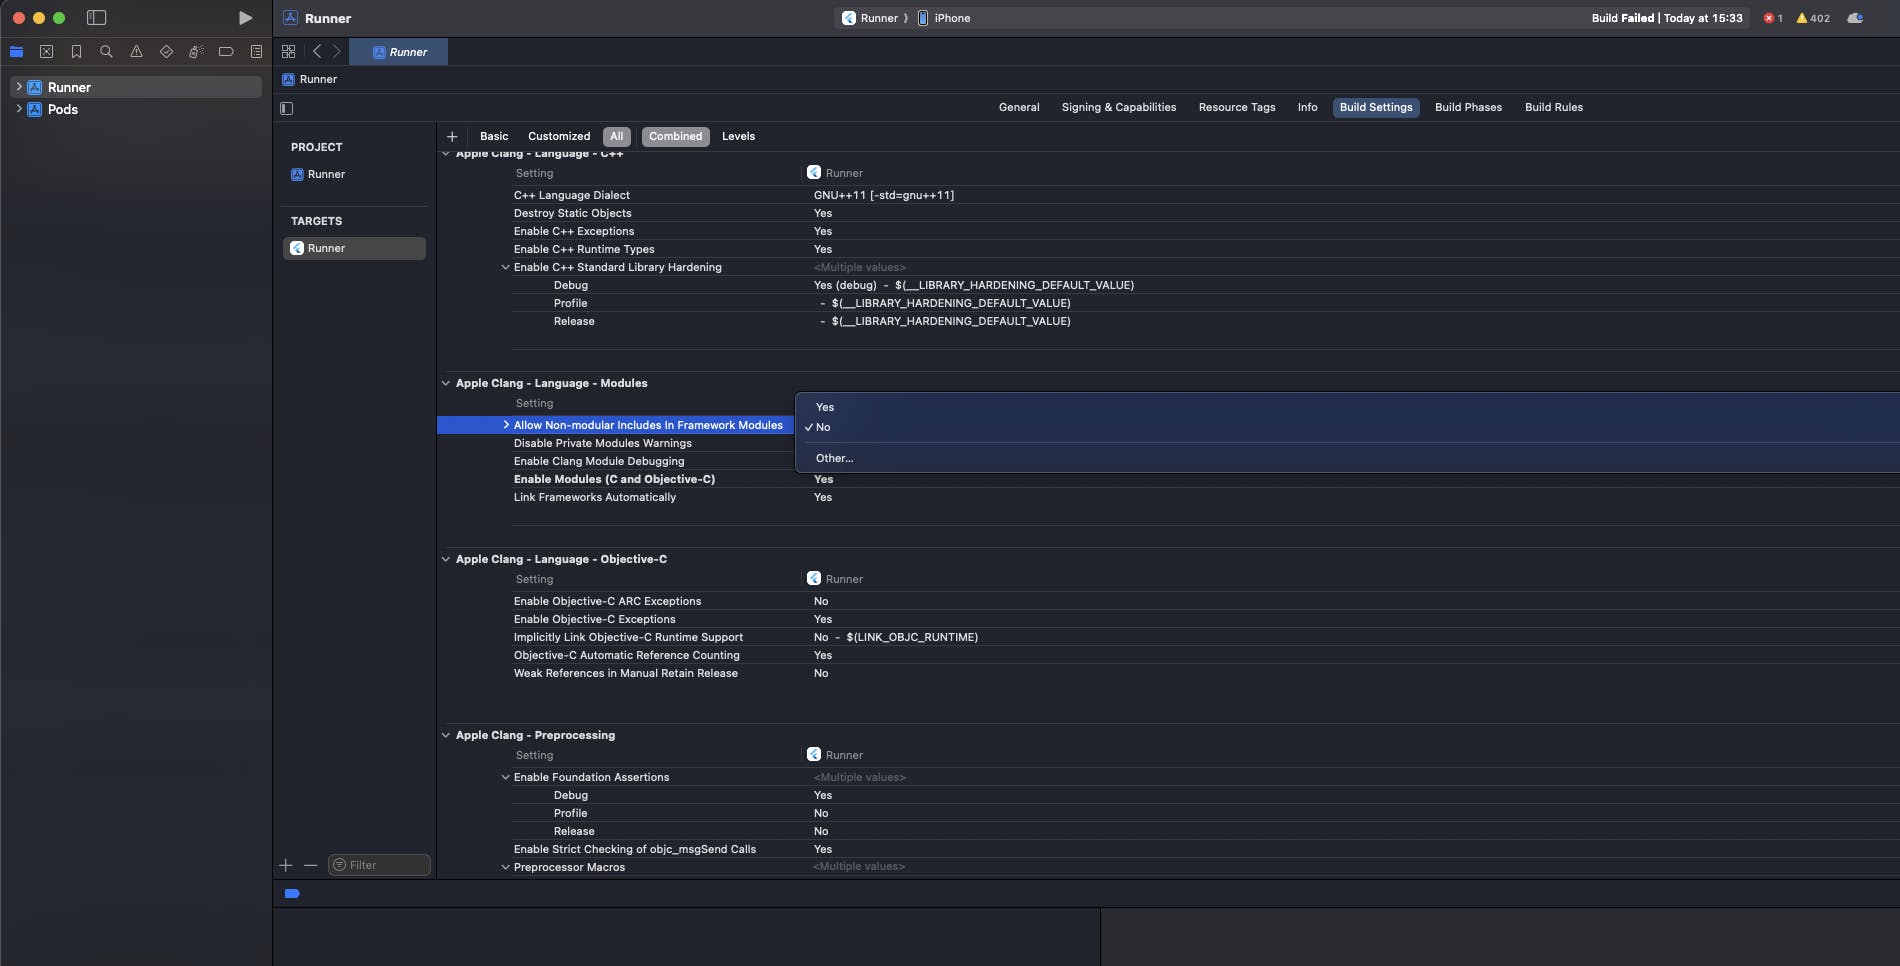Open the Source Control navigator icon
Screen dimensions: 1900x966
(x=46, y=52)
